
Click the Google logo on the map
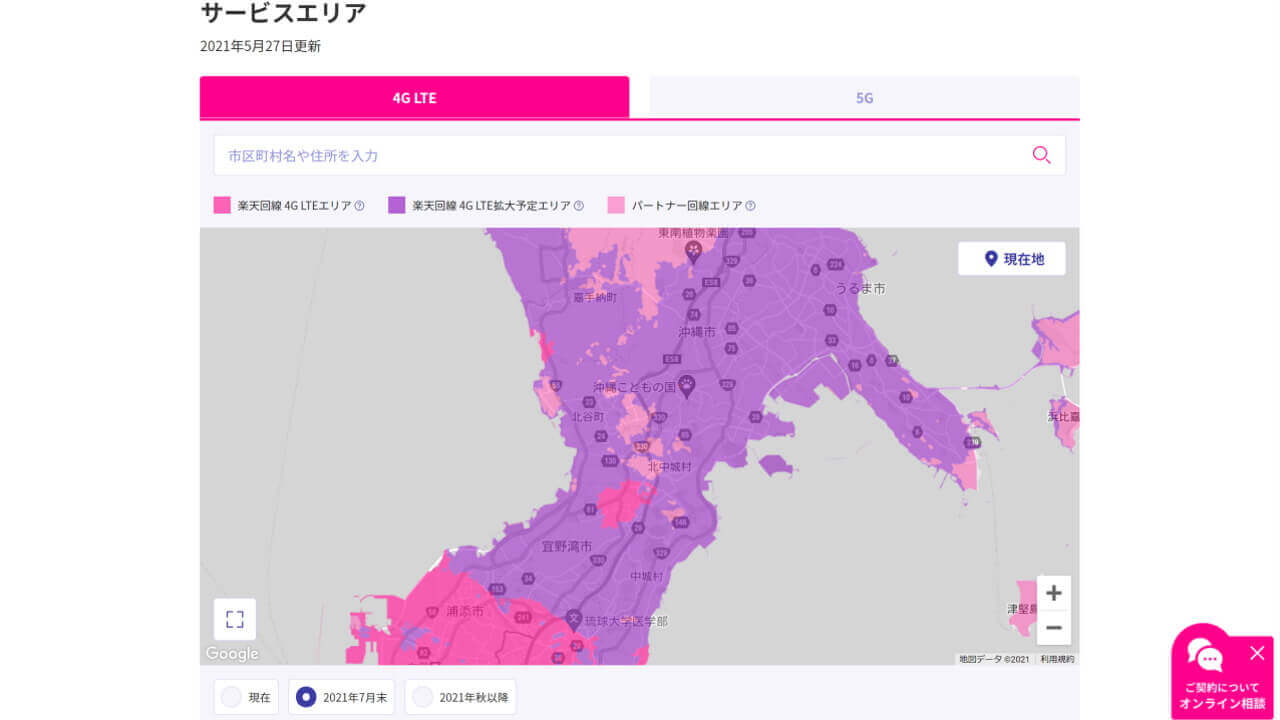point(232,653)
